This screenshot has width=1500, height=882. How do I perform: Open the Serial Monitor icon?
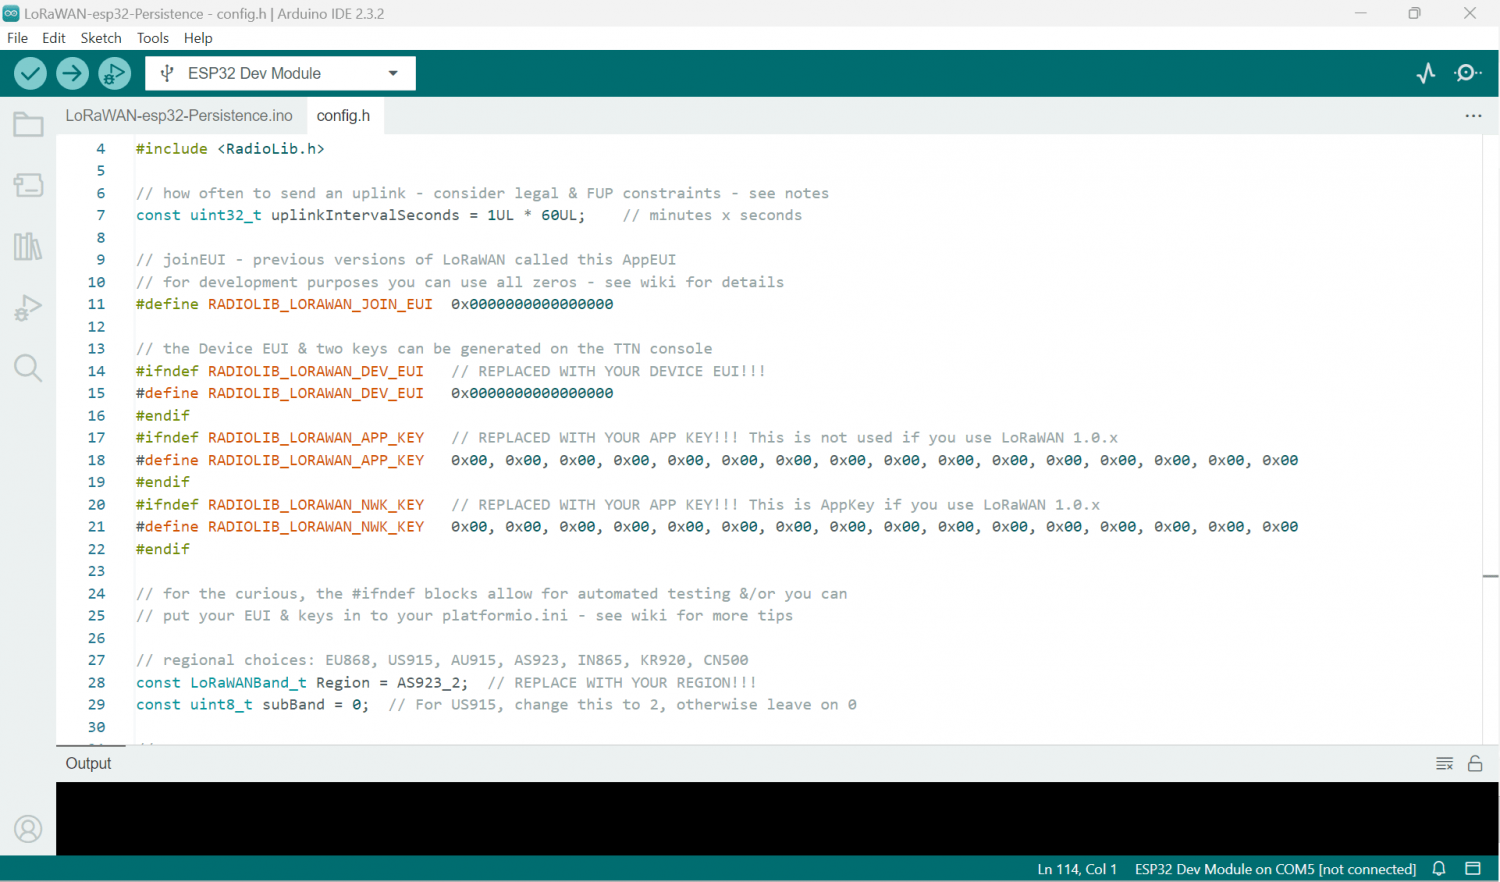[x=1467, y=73]
